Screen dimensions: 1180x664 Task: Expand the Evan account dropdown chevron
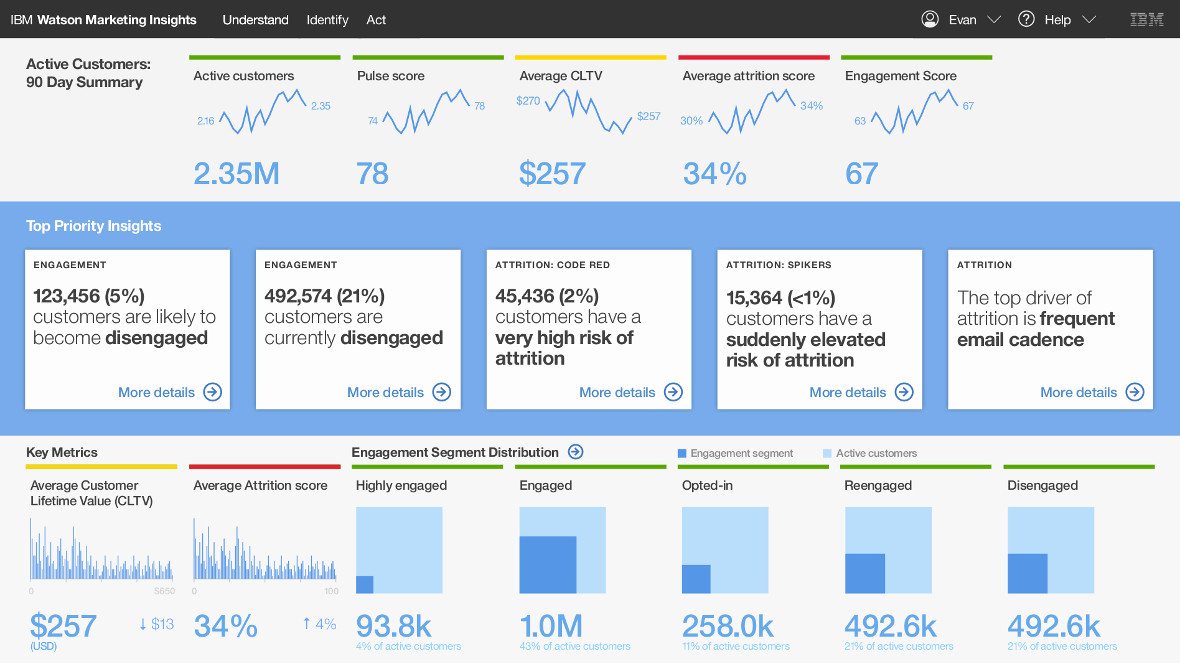[994, 20]
